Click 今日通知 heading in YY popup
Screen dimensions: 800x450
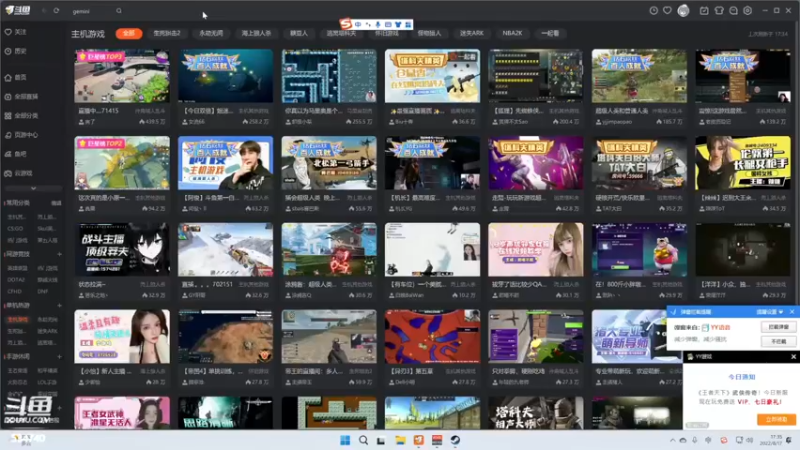coord(741,377)
